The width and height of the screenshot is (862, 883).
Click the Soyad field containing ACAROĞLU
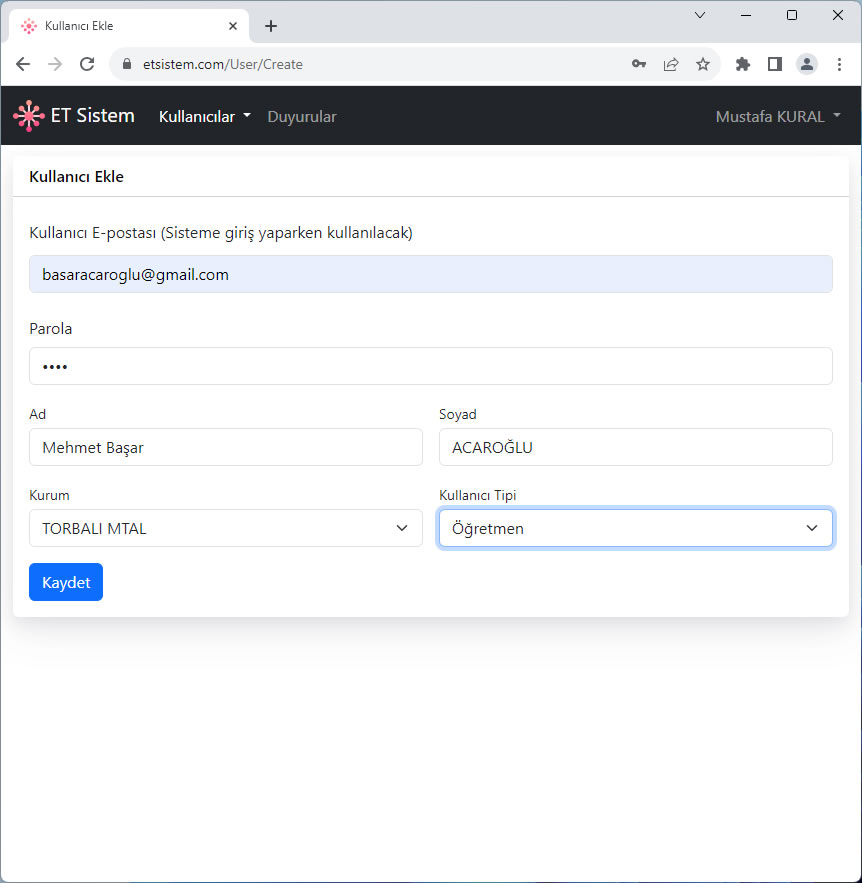(636, 447)
